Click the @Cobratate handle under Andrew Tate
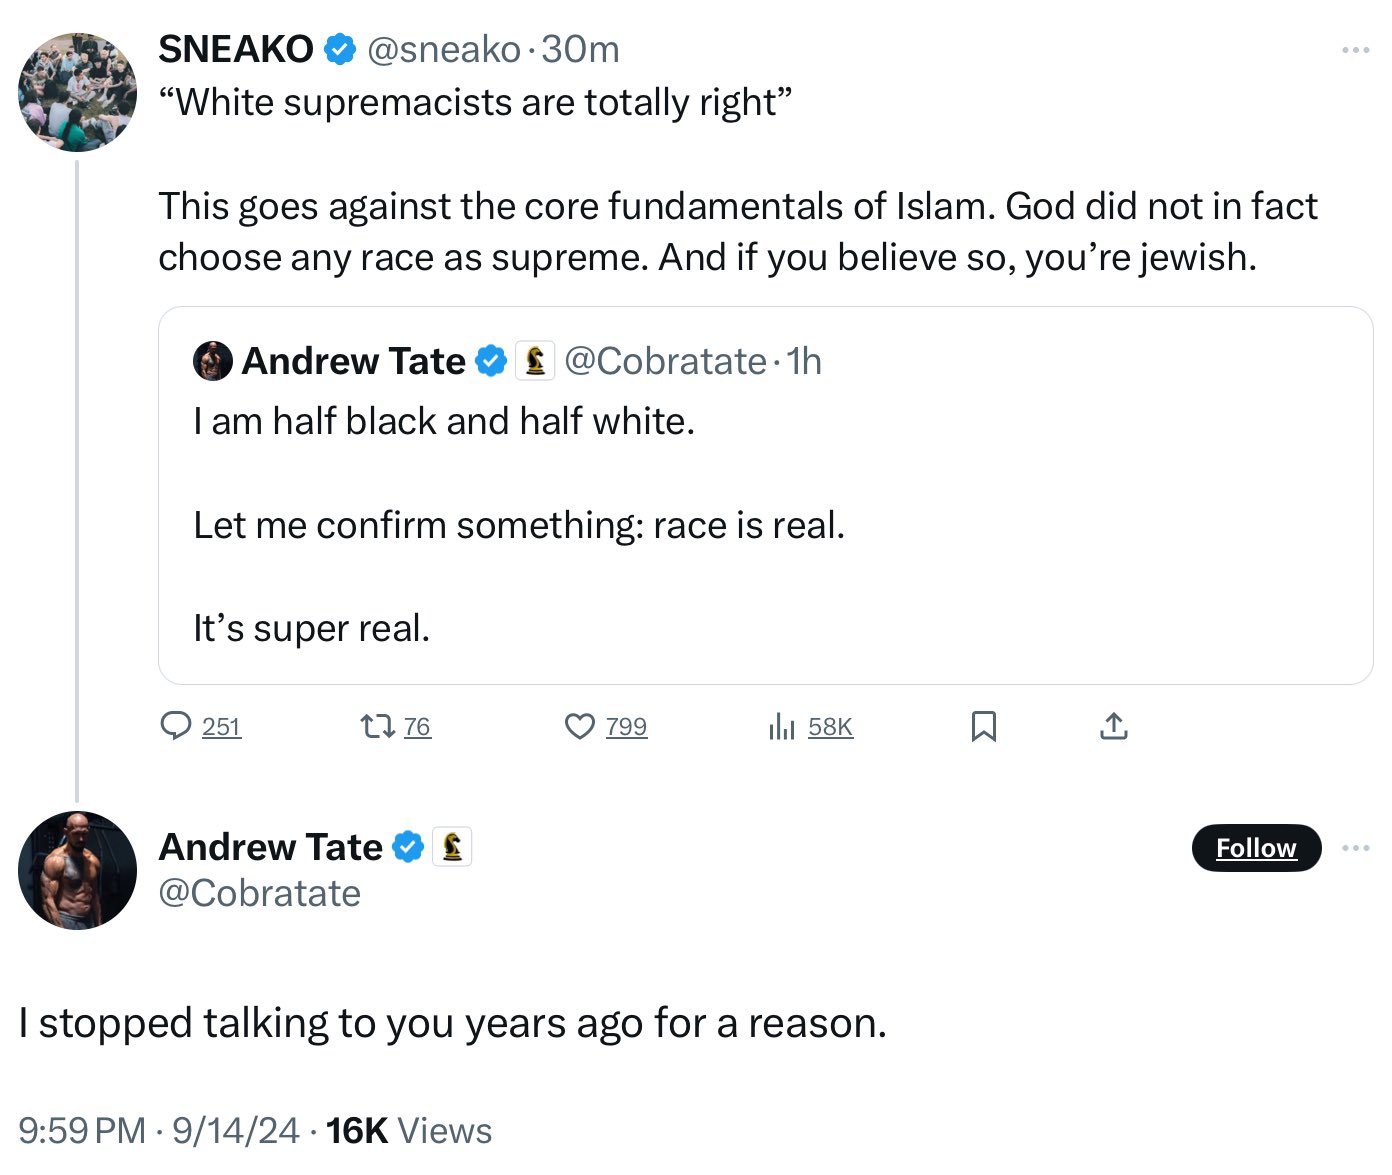 [x=260, y=893]
